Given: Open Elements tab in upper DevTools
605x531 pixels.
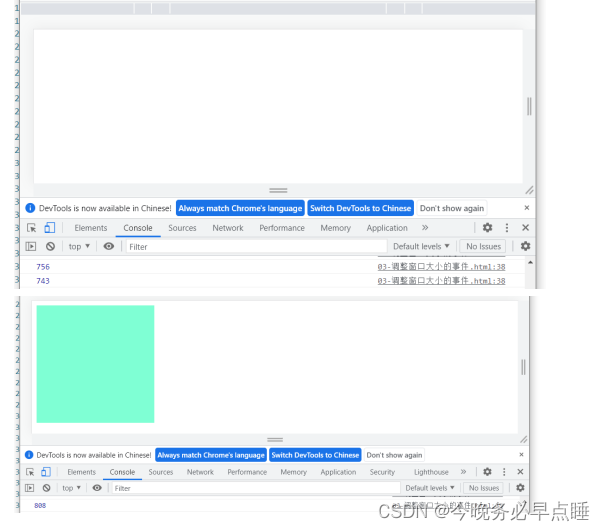Looking at the screenshot, I should (x=91, y=228).
